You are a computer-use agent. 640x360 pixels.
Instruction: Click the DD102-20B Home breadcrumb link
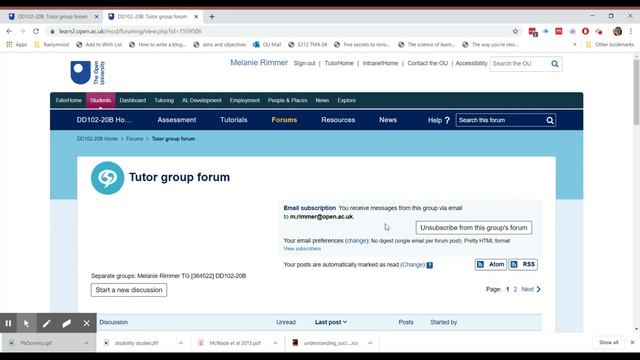click(97, 139)
